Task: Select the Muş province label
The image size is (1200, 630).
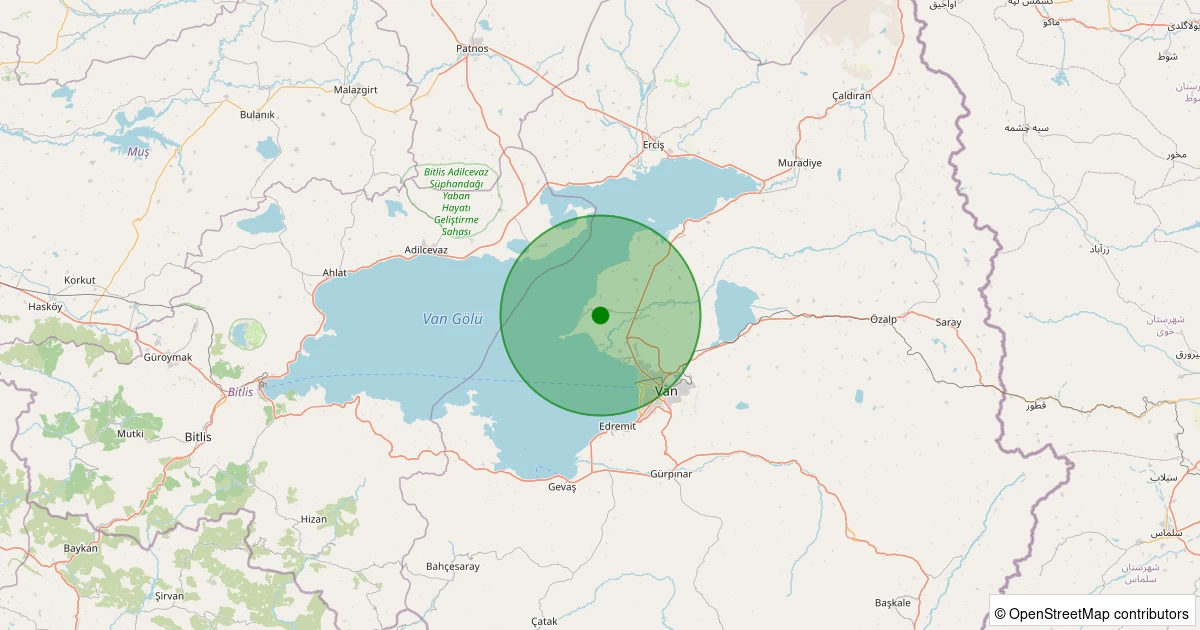Action: point(138,152)
